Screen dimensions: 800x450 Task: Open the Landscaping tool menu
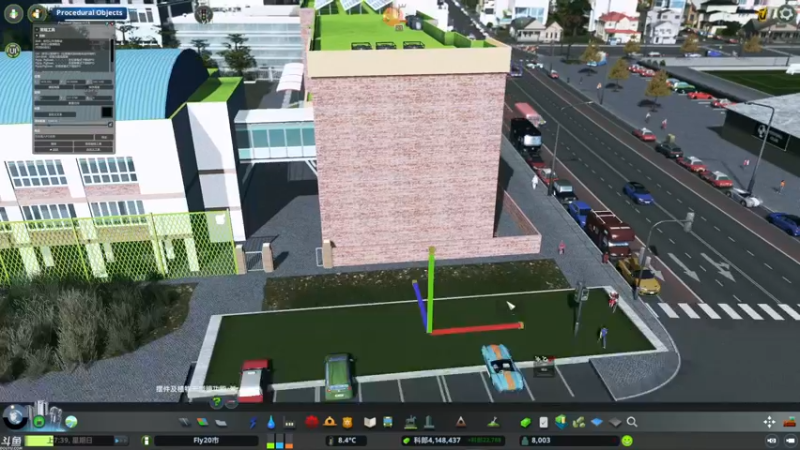(493, 421)
